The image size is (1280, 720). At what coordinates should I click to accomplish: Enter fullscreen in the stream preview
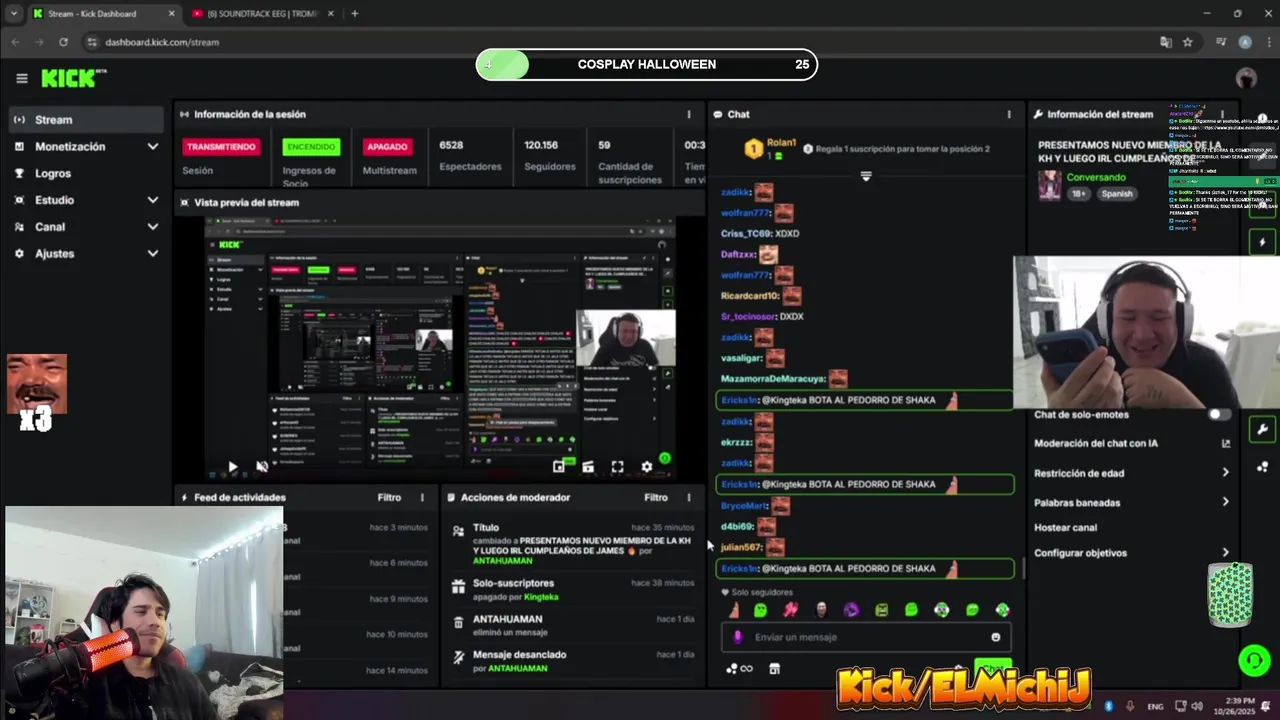[617, 466]
